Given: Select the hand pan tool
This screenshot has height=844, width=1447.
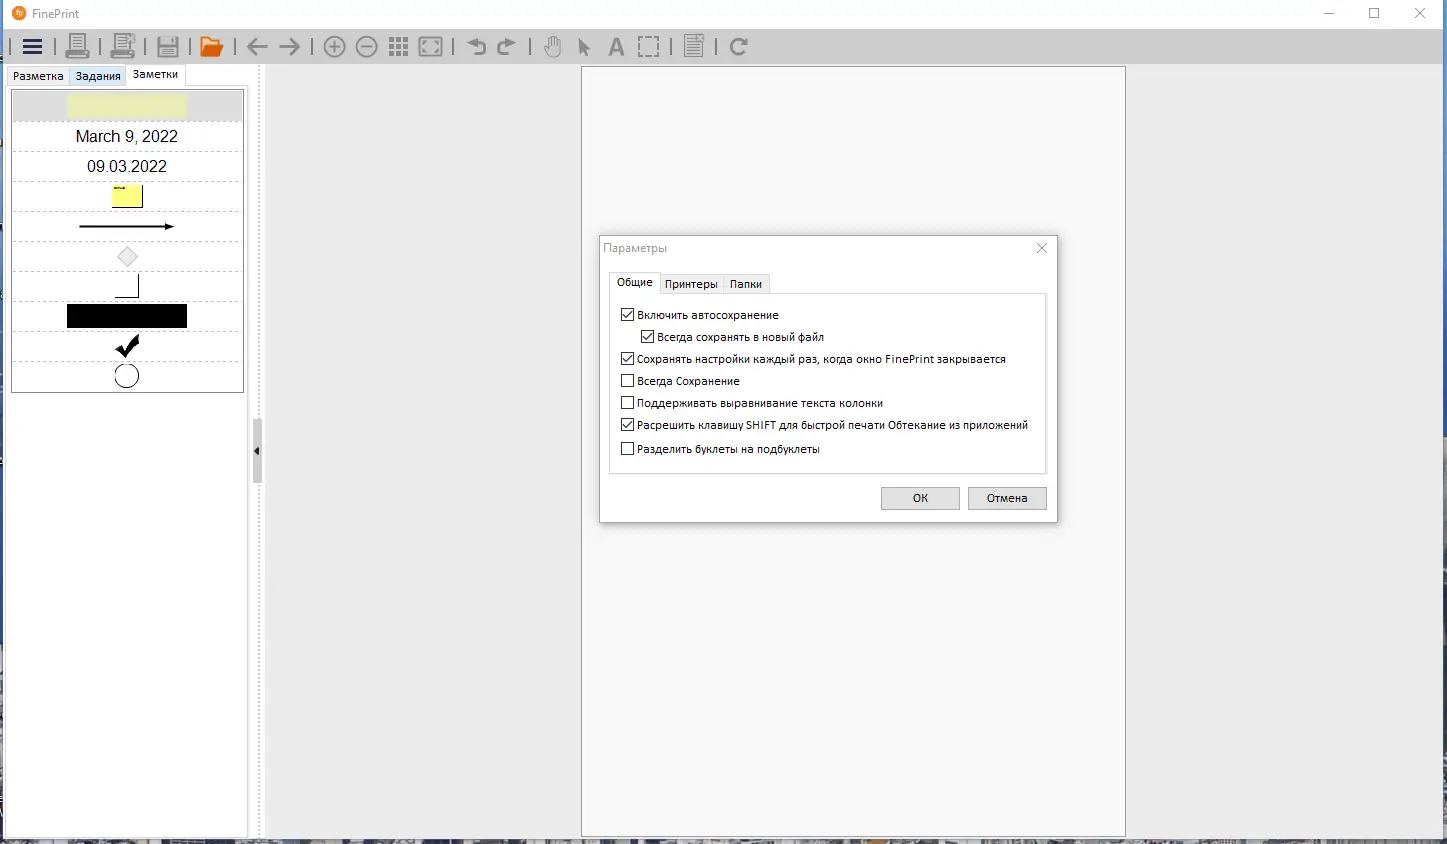Looking at the screenshot, I should click(552, 46).
